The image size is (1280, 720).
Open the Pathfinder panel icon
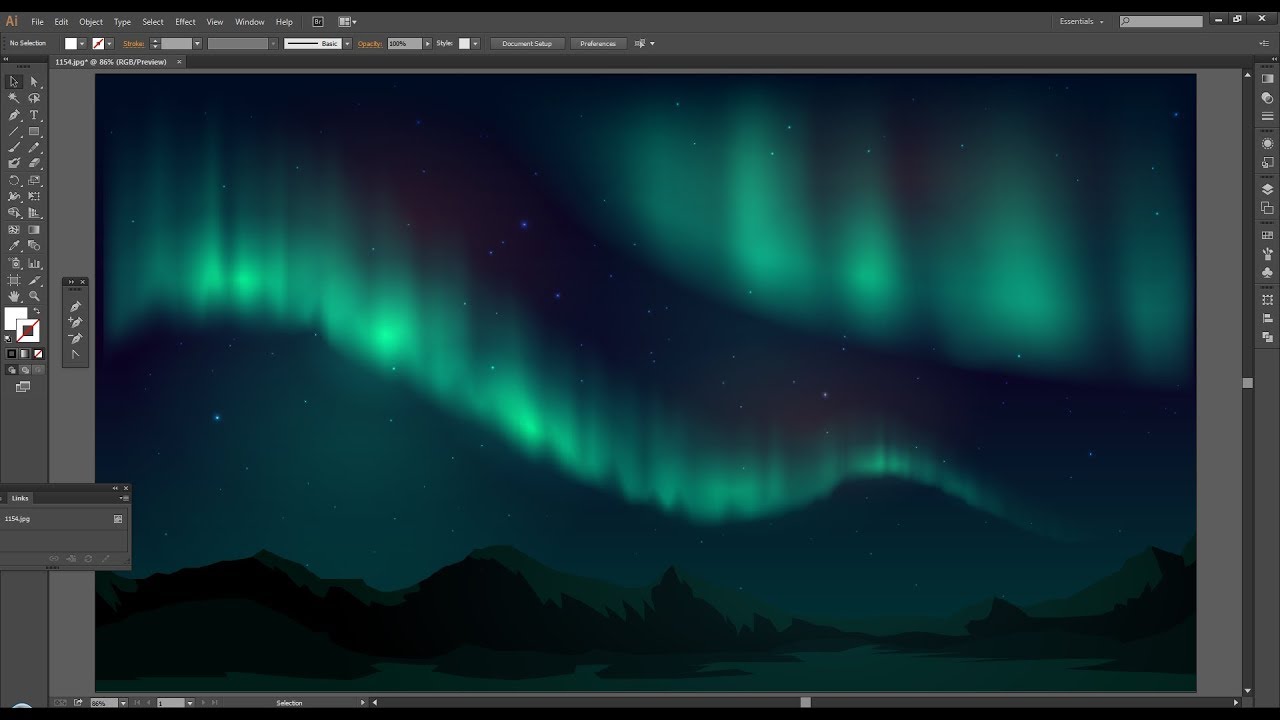1268,337
